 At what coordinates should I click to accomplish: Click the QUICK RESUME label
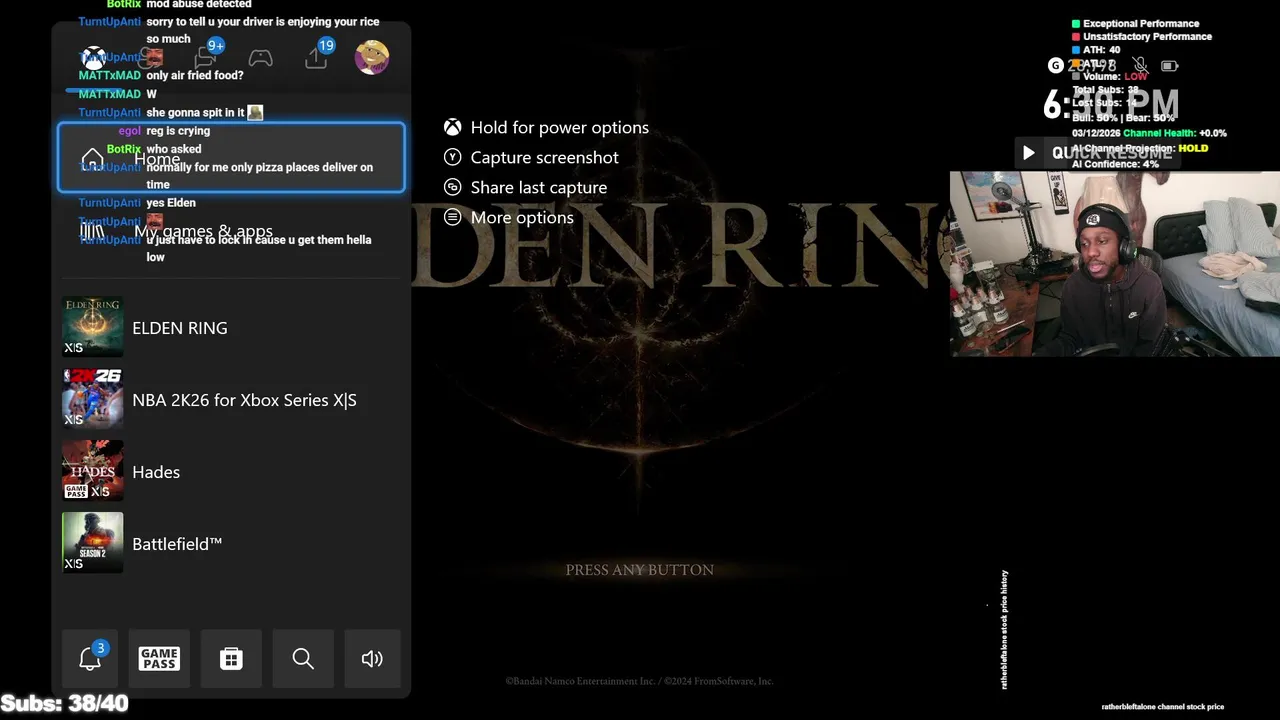coord(1112,153)
